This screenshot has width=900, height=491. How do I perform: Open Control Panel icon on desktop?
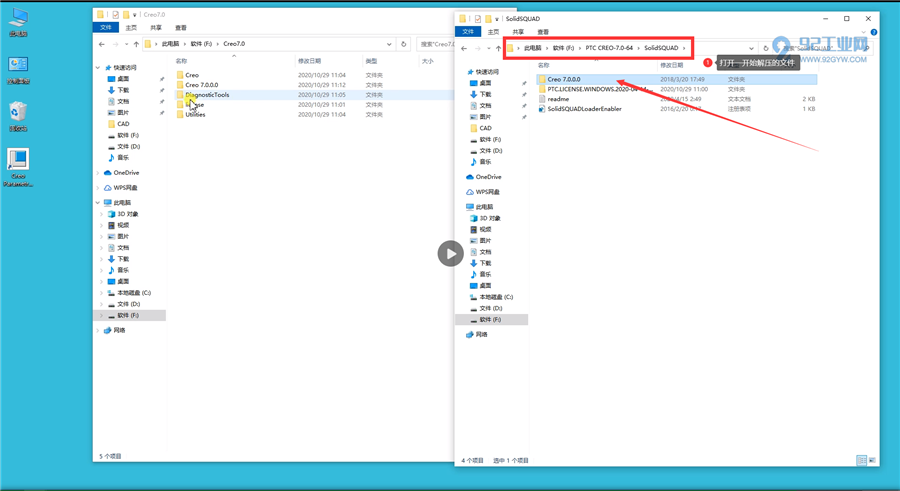(x=18, y=69)
